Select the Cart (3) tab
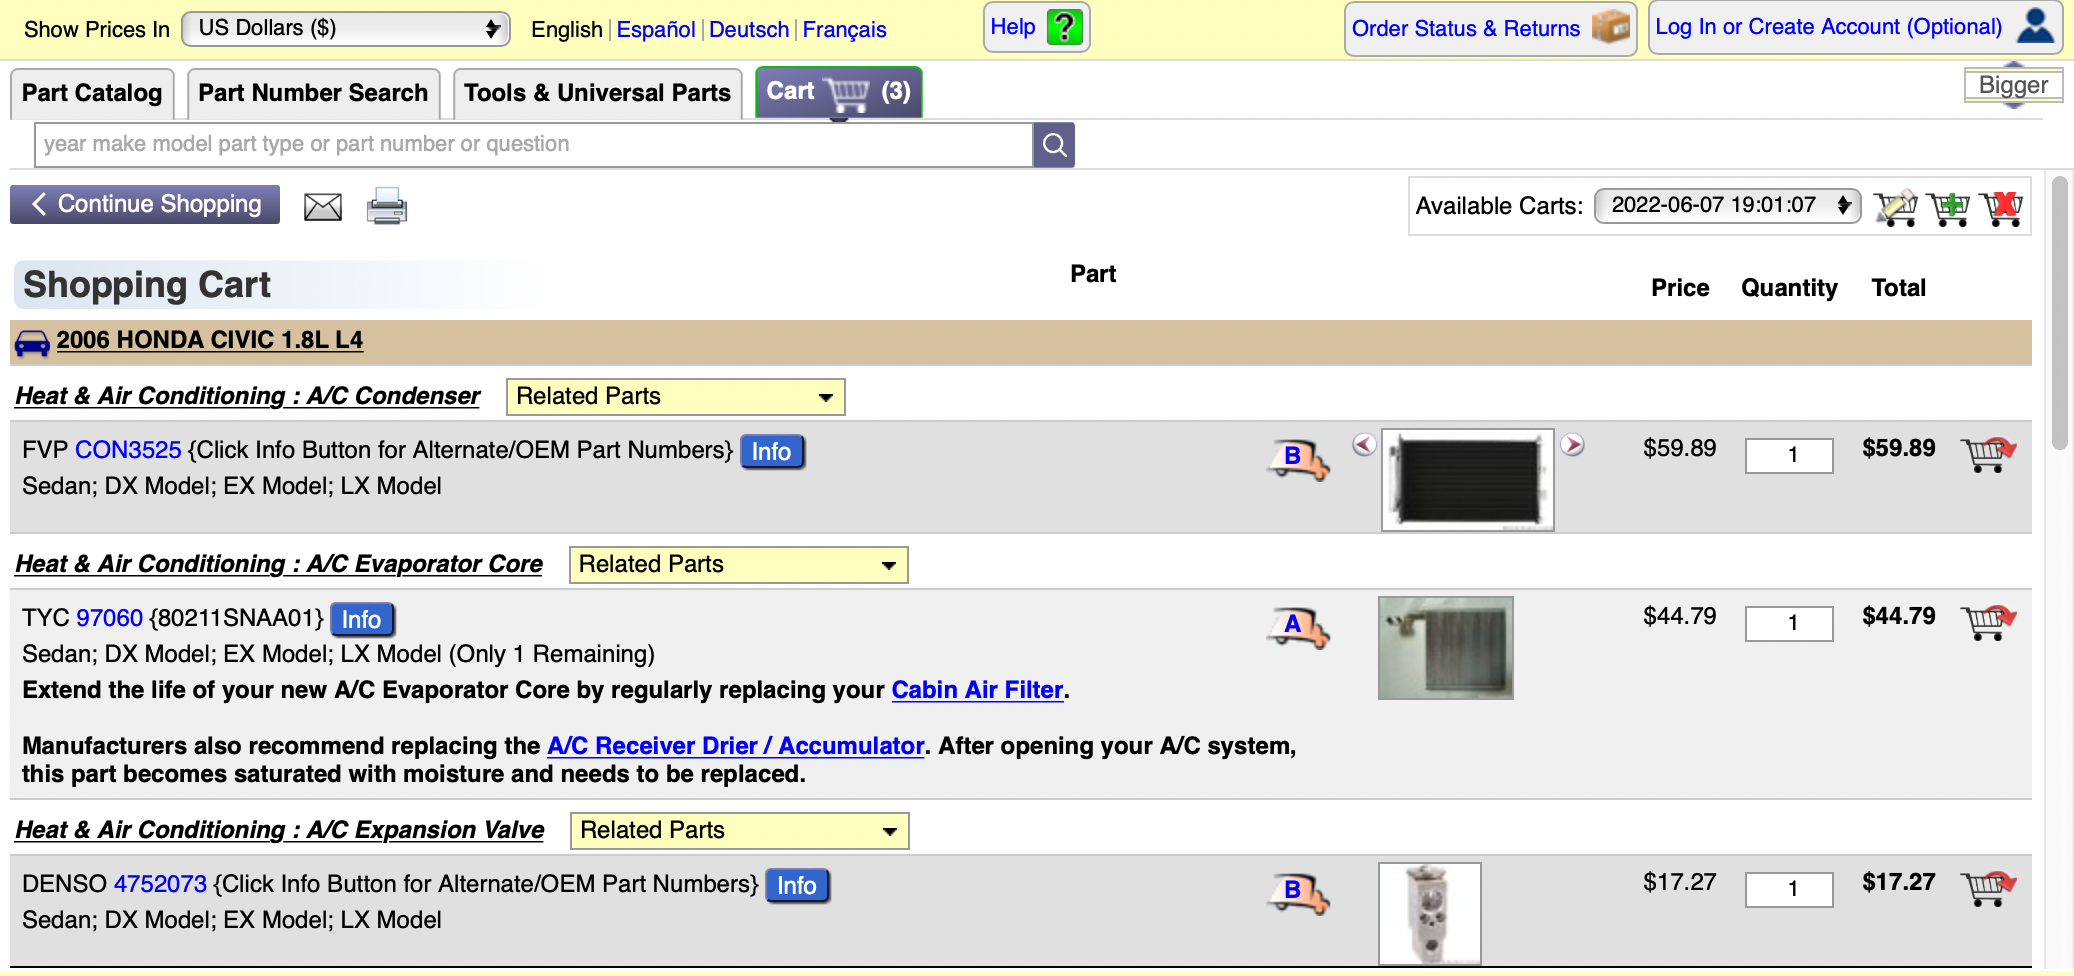The image size is (2074, 976). tap(838, 92)
